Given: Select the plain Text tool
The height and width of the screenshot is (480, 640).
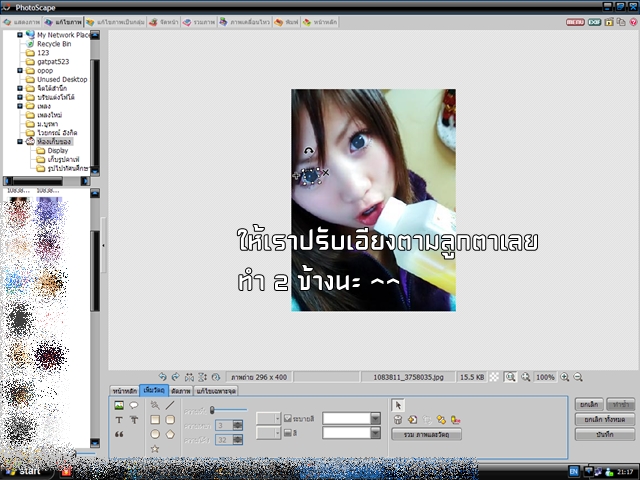Looking at the screenshot, I should click(x=119, y=420).
